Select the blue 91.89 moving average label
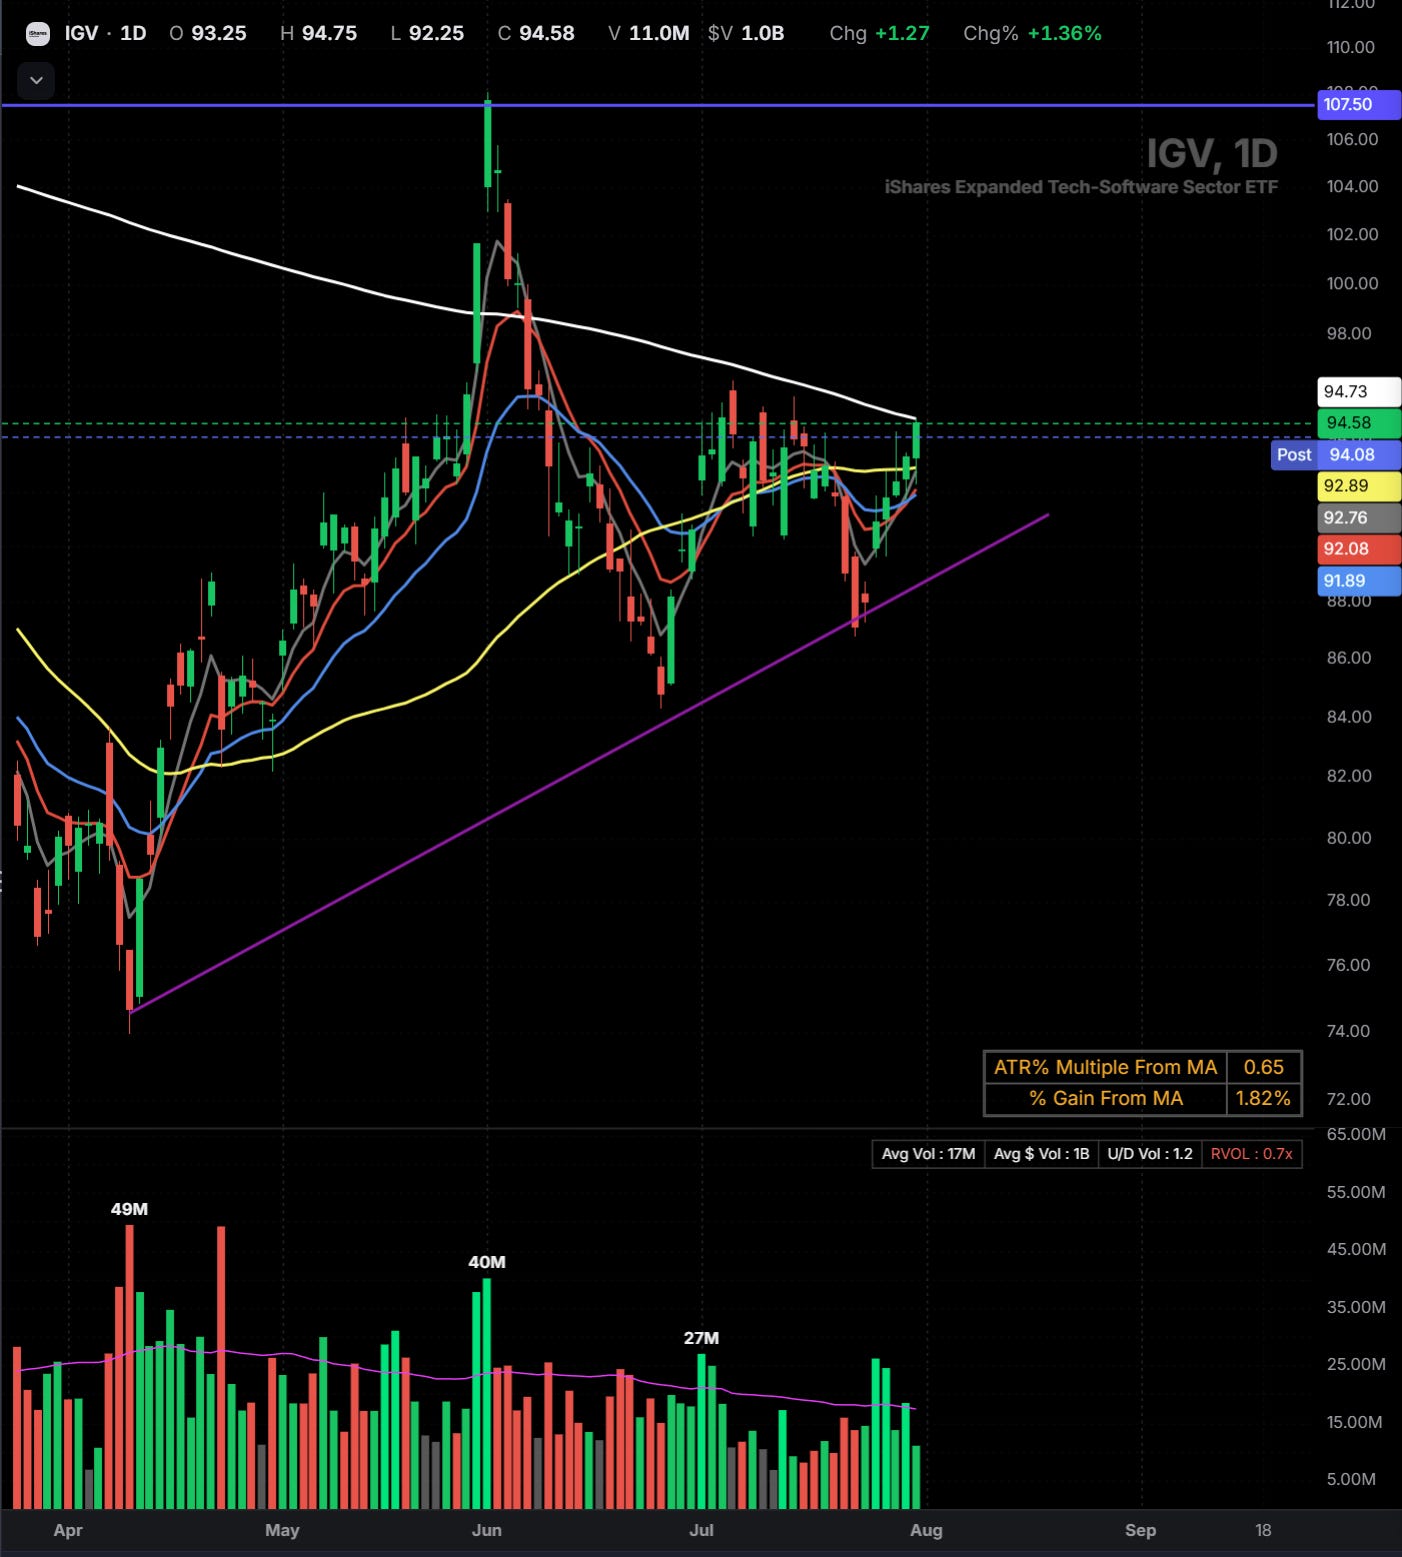The width and height of the screenshot is (1402, 1557). pos(1358,581)
